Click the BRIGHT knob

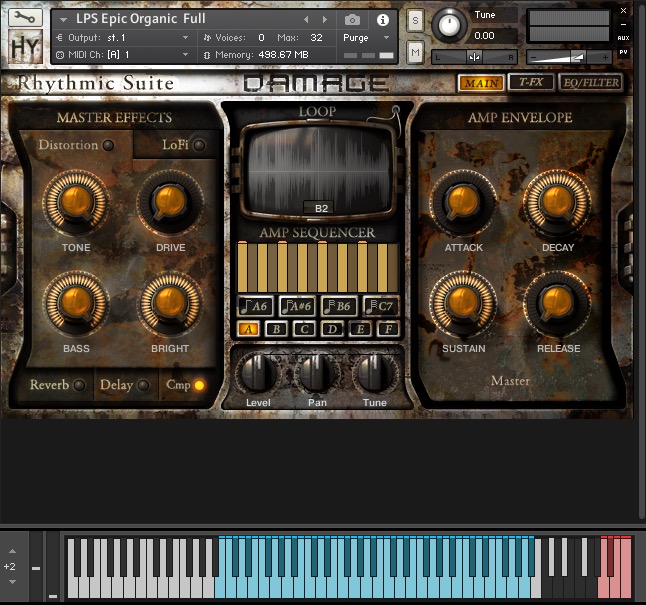pyautogui.click(x=170, y=304)
